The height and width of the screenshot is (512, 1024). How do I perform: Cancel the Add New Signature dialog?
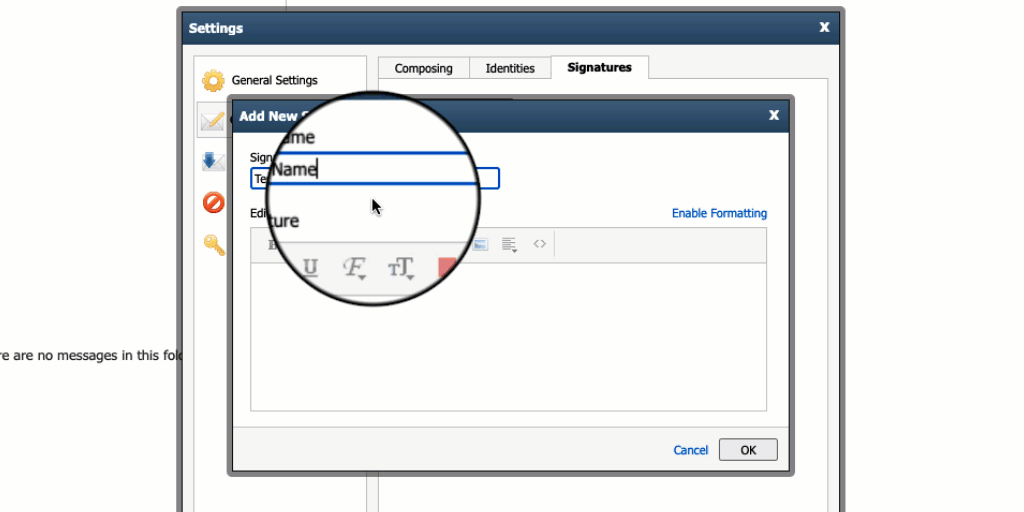(x=690, y=450)
